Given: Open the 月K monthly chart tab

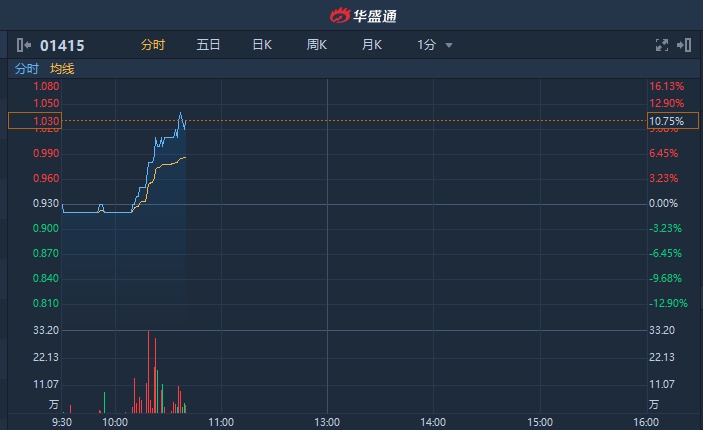Looking at the screenshot, I should point(372,45).
